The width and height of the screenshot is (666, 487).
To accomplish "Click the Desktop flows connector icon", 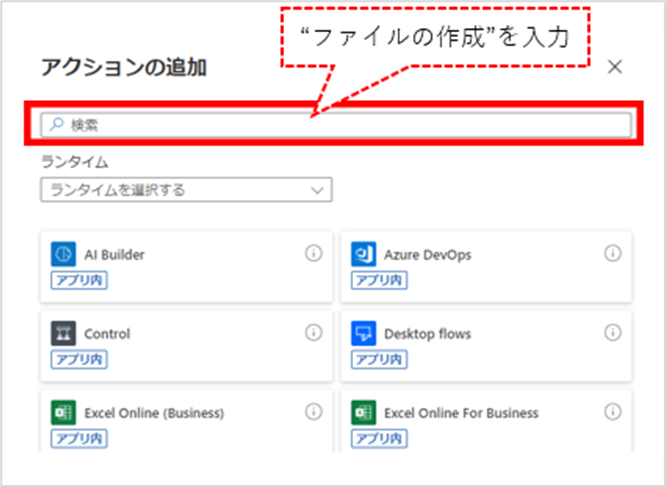I will 364,333.
